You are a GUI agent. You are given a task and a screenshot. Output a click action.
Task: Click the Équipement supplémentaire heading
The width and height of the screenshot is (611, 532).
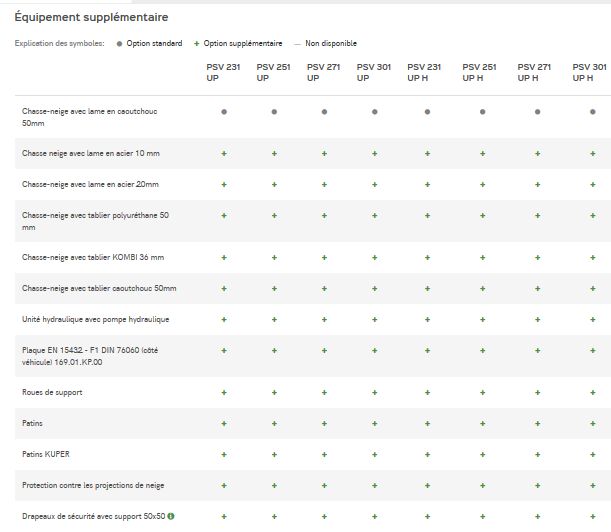(x=91, y=18)
